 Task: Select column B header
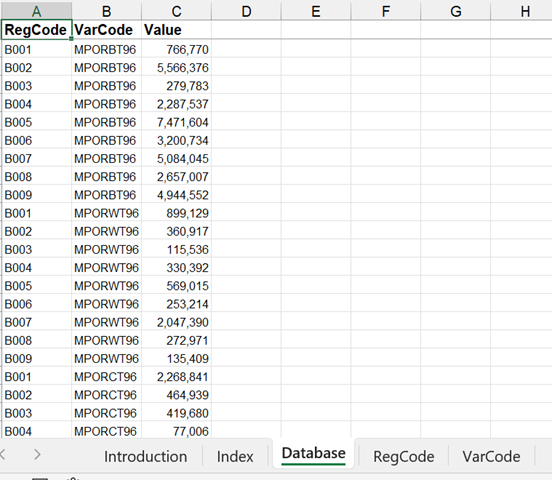click(106, 11)
